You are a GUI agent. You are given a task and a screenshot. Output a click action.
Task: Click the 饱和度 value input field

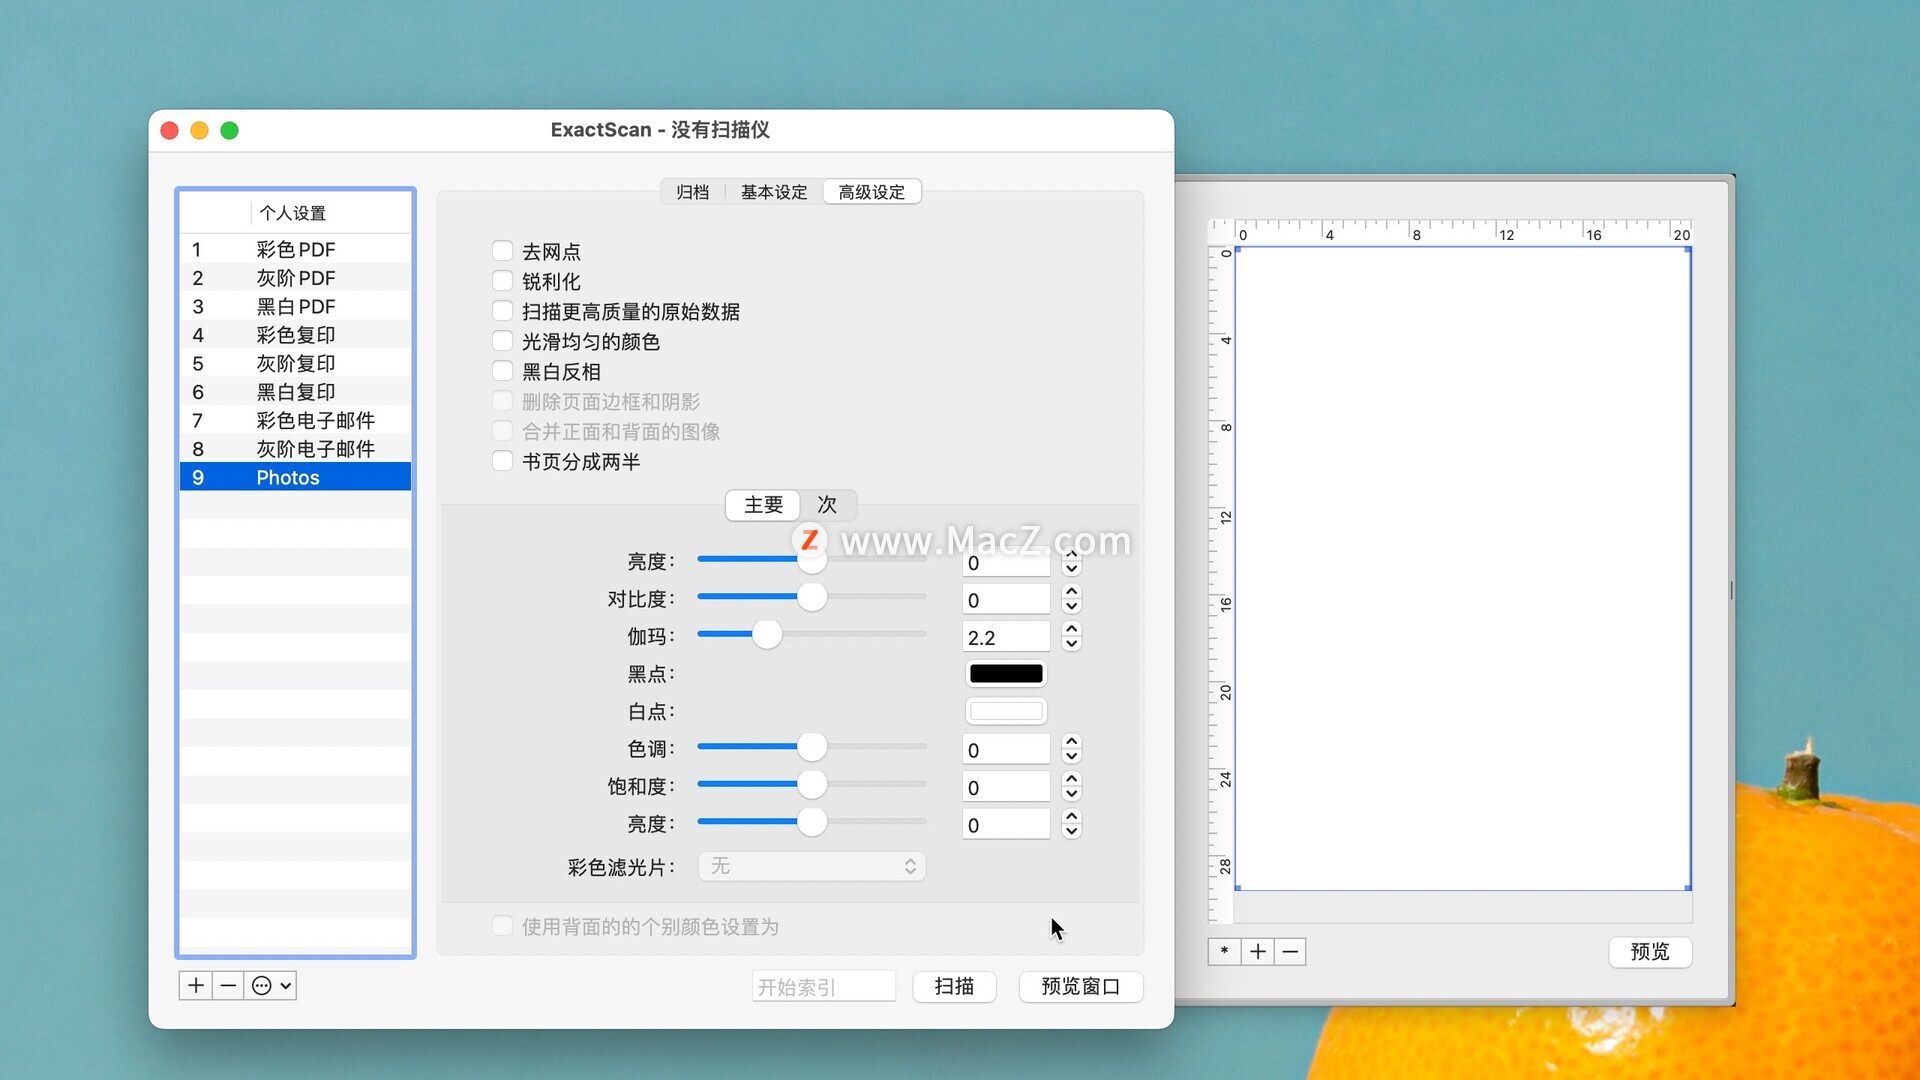(1006, 787)
